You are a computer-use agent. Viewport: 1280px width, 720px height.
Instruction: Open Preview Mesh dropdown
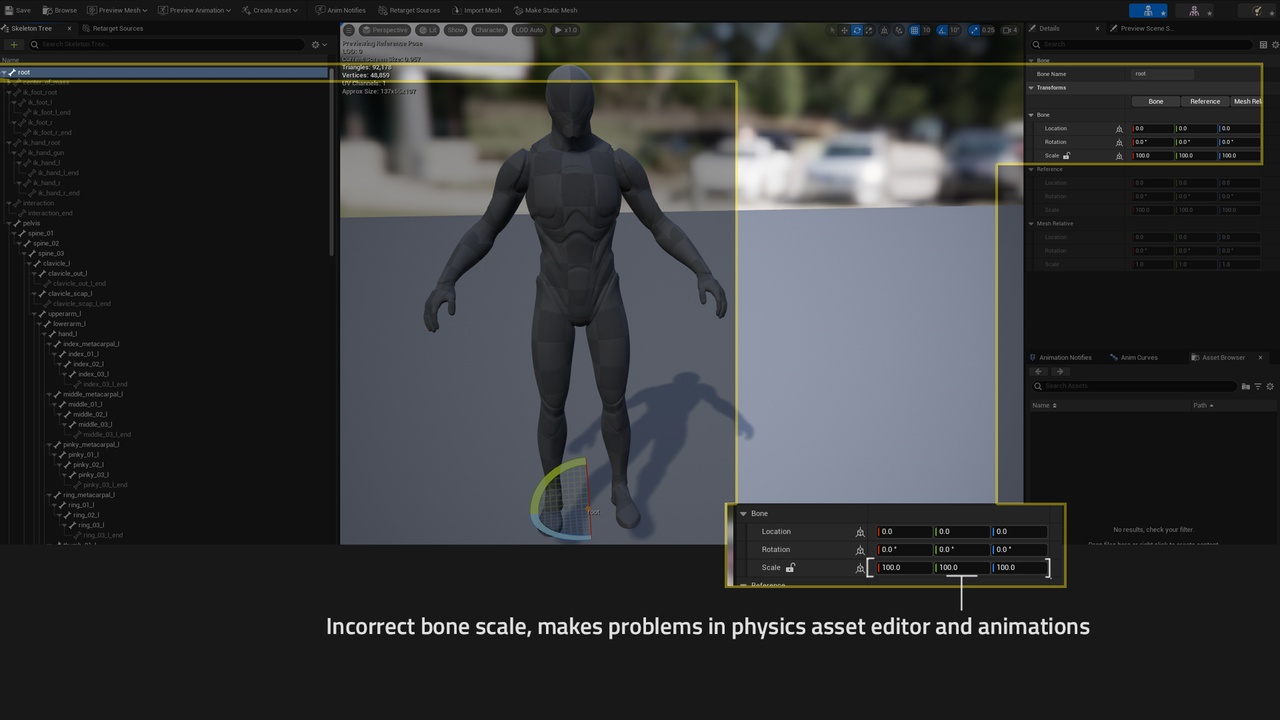pos(118,10)
